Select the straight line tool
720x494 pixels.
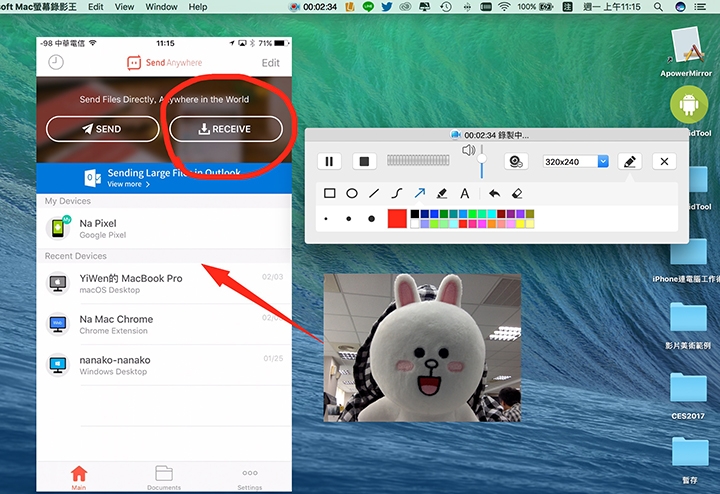pyautogui.click(x=374, y=193)
